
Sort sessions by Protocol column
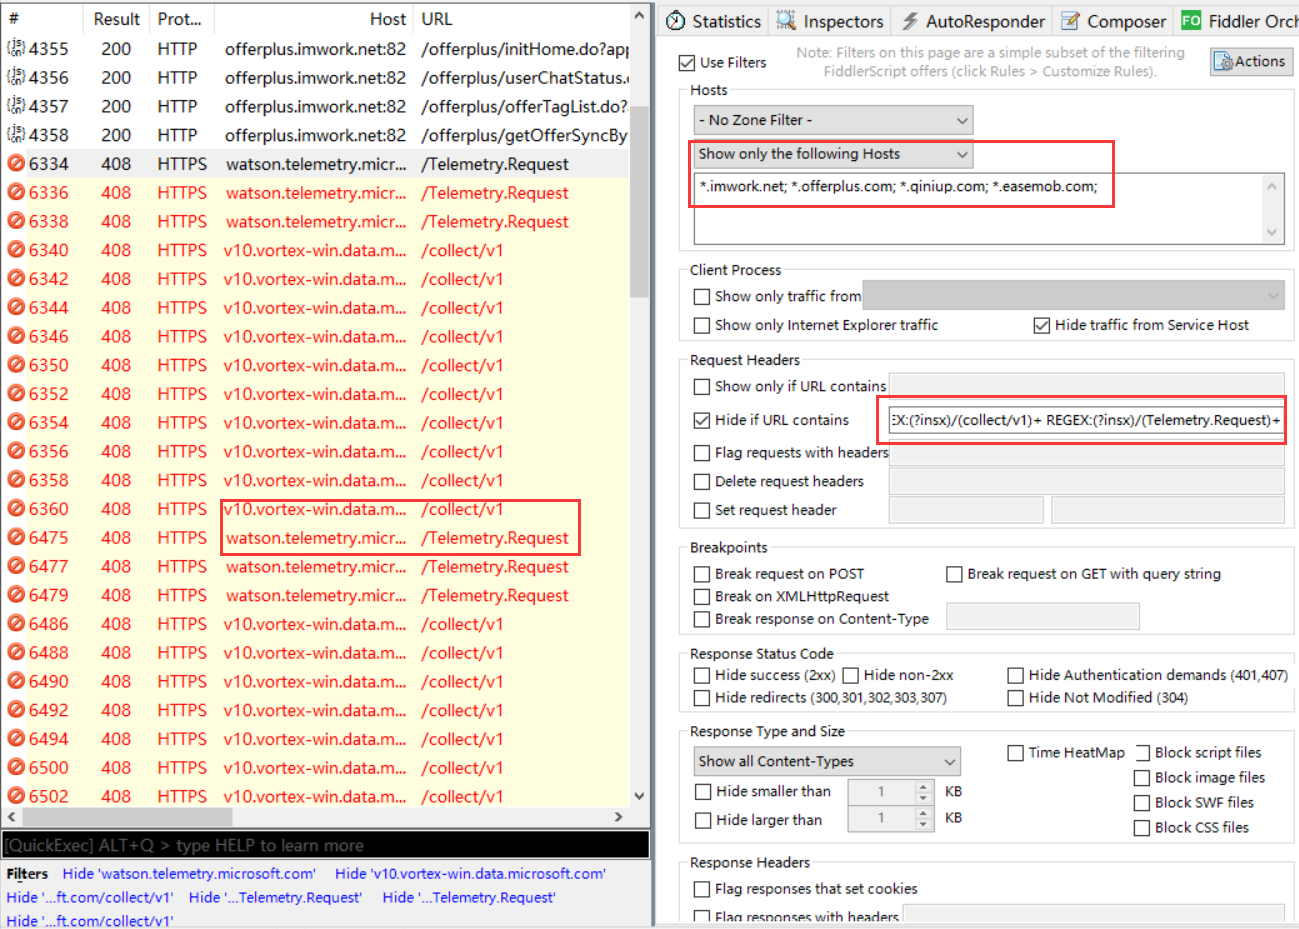click(181, 19)
